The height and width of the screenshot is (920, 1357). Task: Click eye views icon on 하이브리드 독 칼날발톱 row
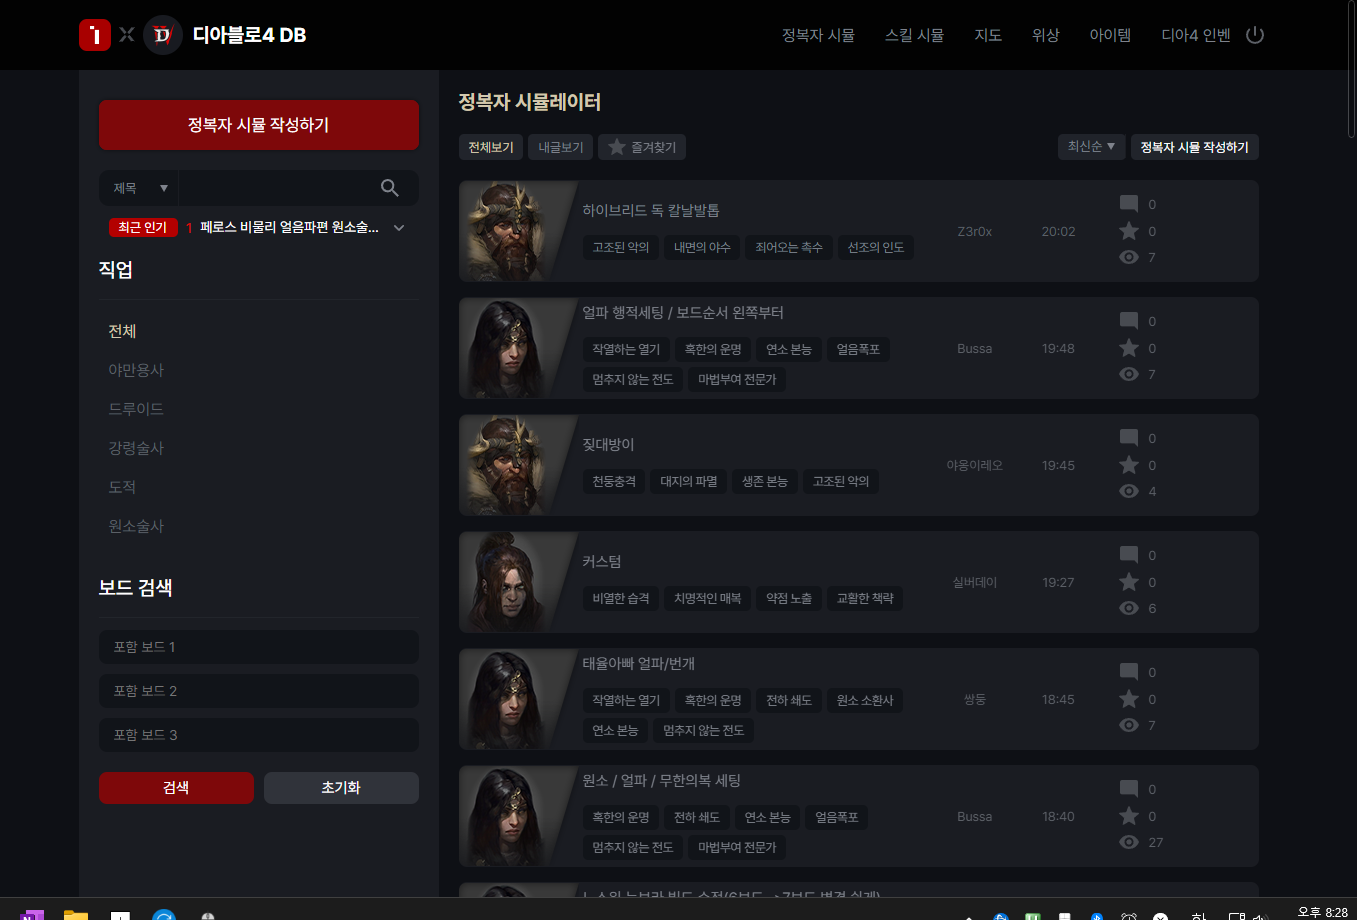1129,257
